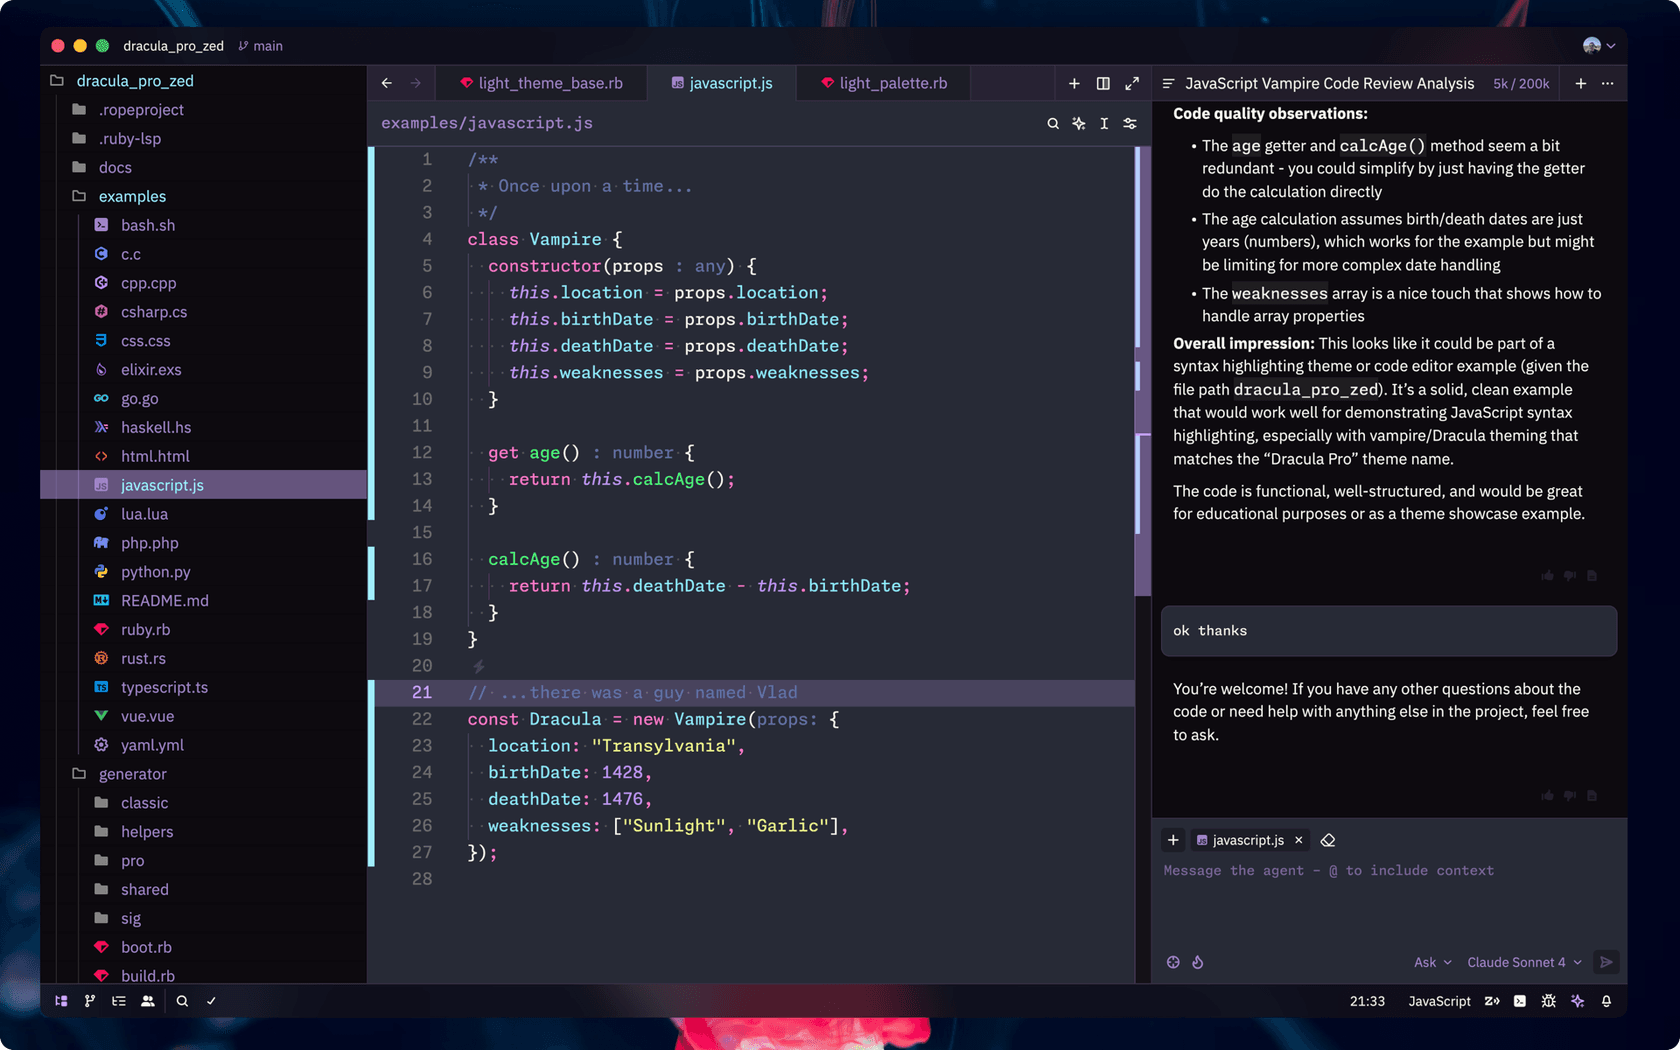Screen dimensions: 1680x1050
Task: Split the editor pane icon
Action: tap(1103, 83)
